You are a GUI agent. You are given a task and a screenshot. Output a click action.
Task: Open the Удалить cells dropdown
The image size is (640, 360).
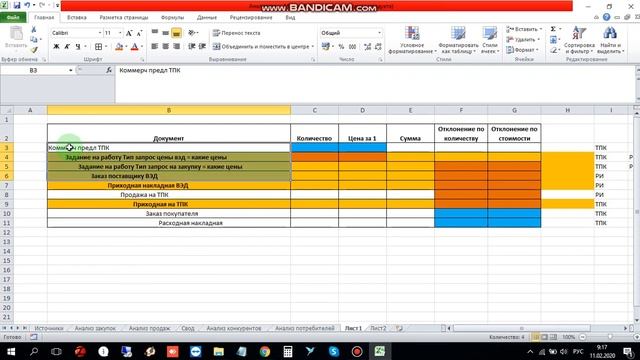click(523, 40)
